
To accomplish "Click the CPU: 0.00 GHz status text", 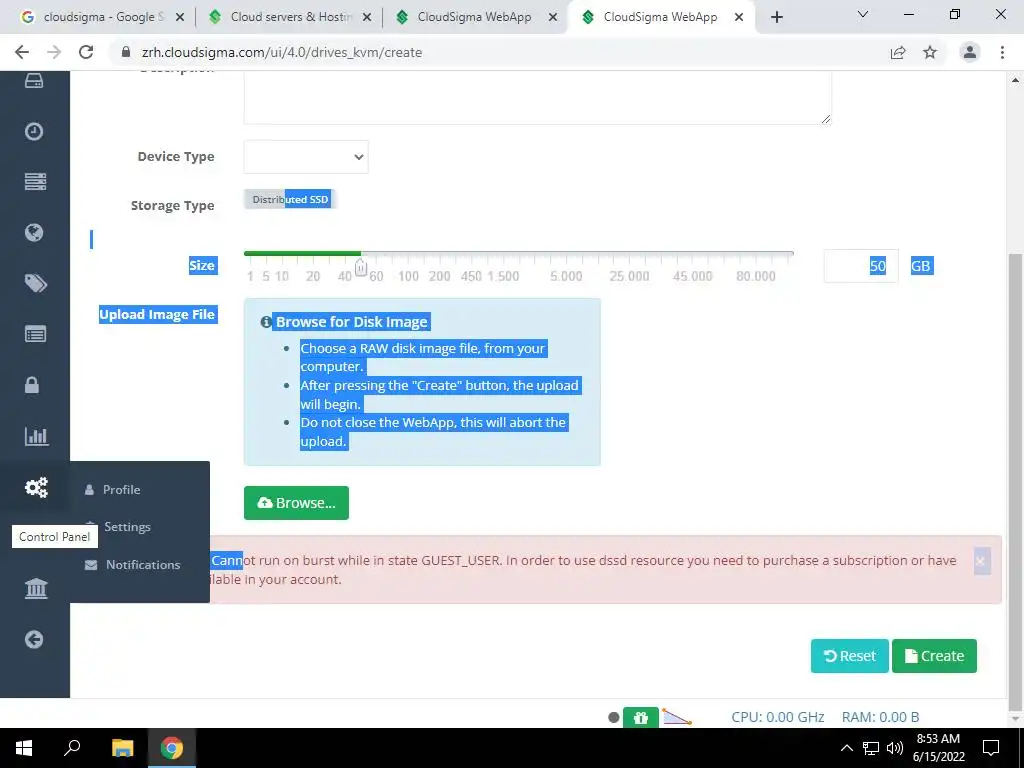I will pos(778,717).
